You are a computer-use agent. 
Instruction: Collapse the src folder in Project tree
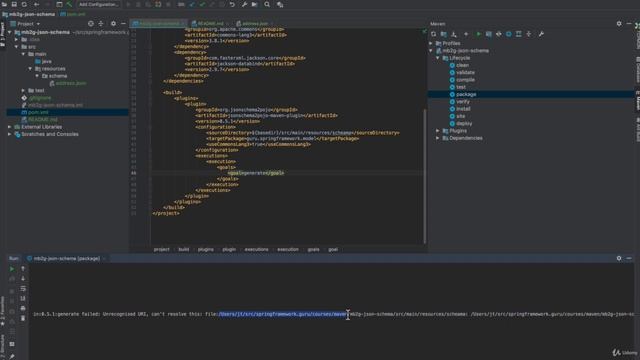pos(16,47)
